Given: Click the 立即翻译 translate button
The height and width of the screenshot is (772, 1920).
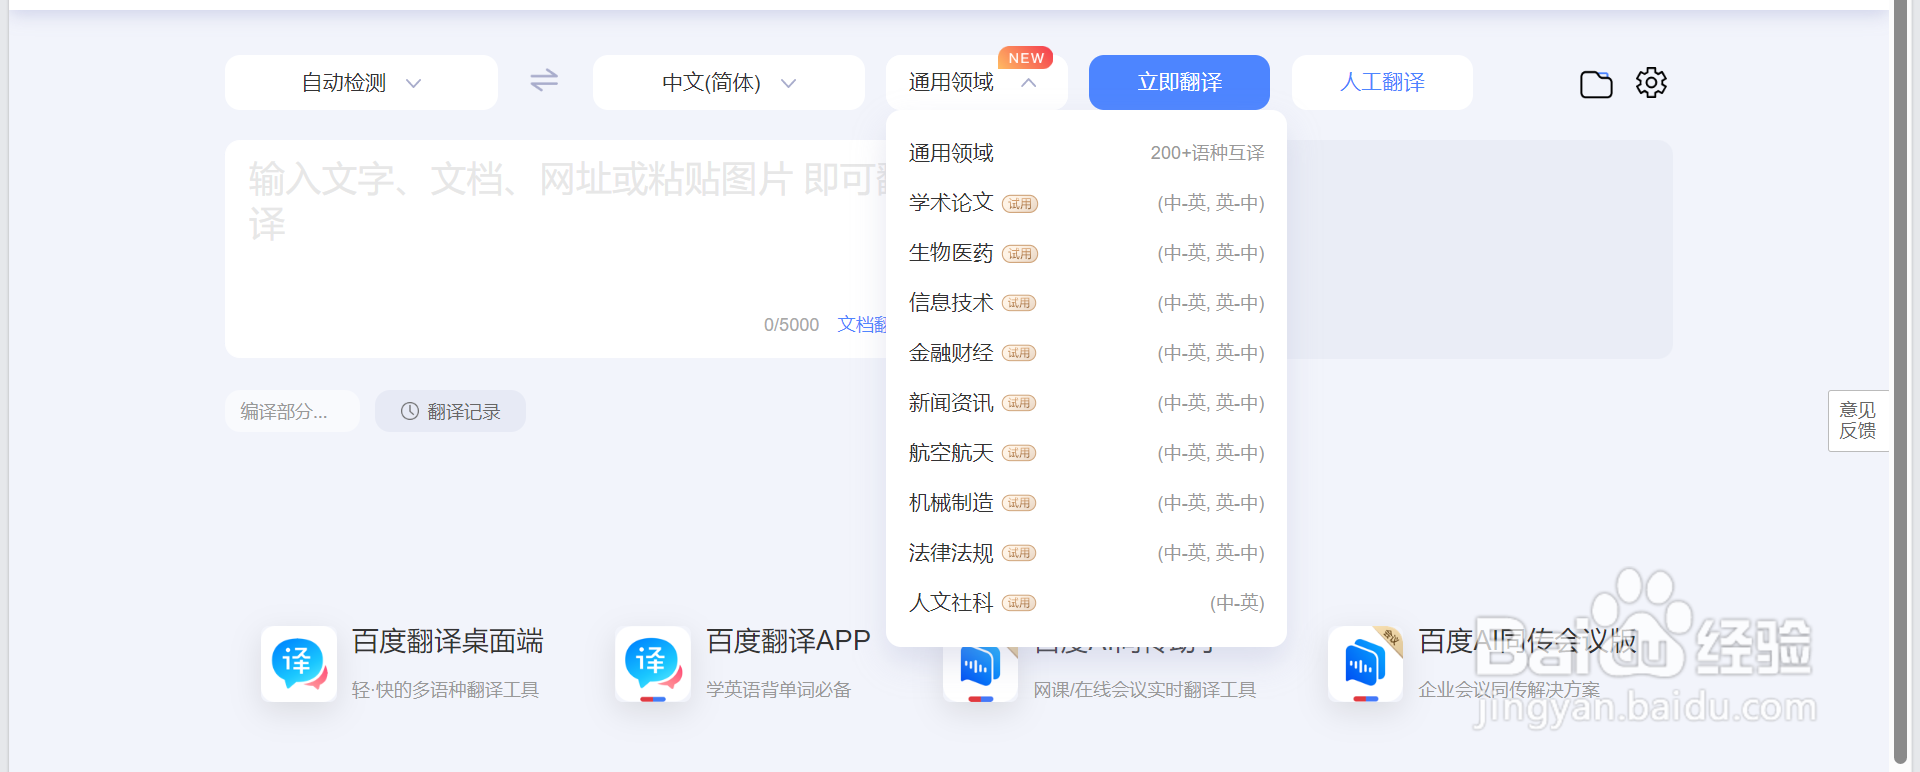Looking at the screenshot, I should coord(1179,82).
